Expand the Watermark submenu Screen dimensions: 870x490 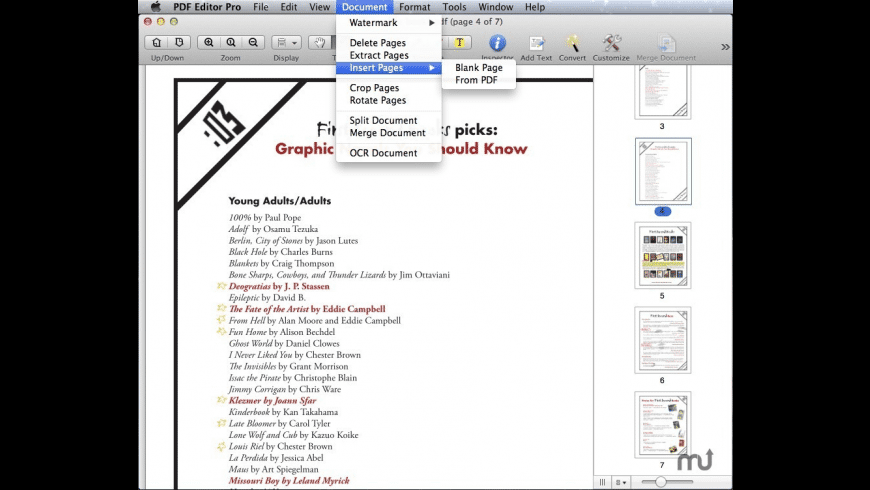390,23
